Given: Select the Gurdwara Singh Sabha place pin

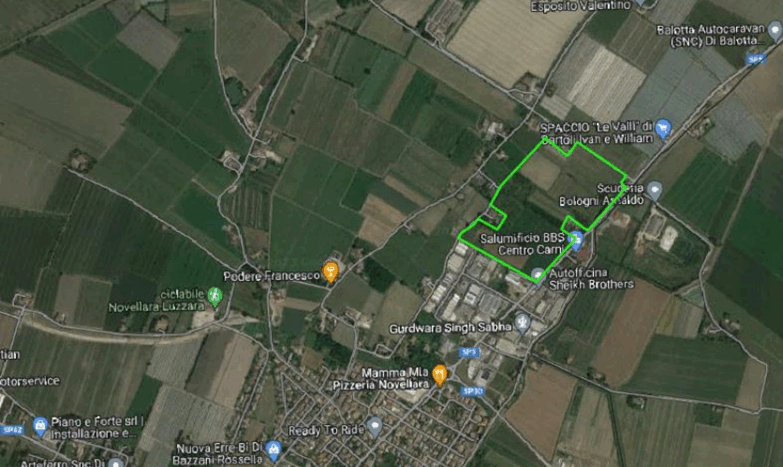Looking at the screenshot, I should [522, 323].
